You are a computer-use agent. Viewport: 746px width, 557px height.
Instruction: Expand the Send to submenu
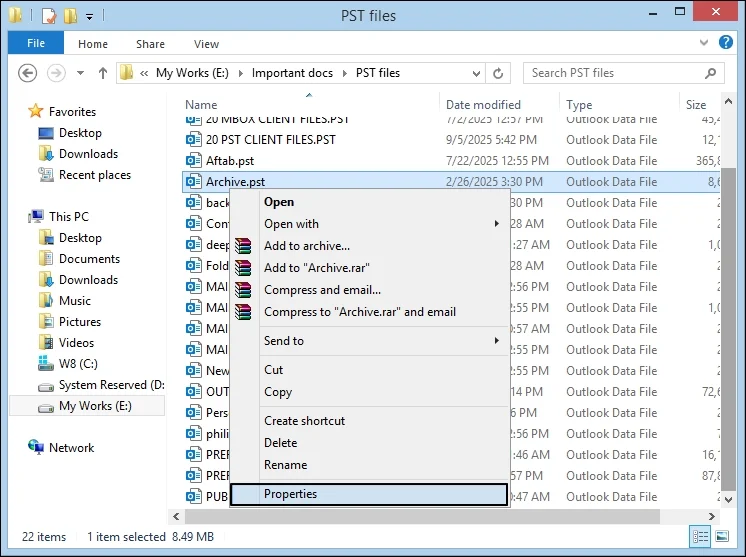(x=369, y=341)
